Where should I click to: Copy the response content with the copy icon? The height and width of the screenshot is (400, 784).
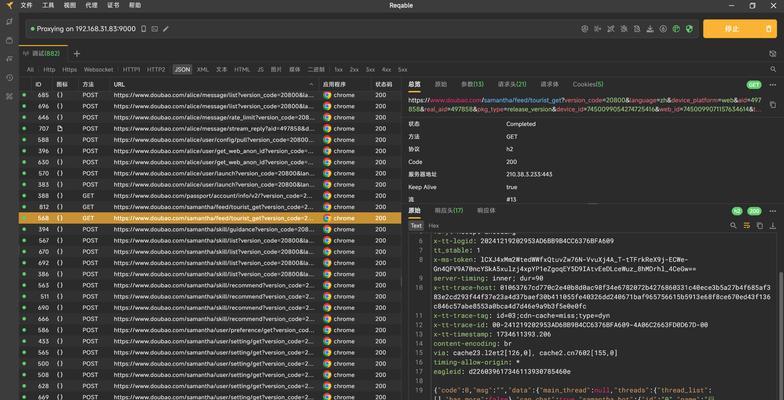(x=760, y=226)
